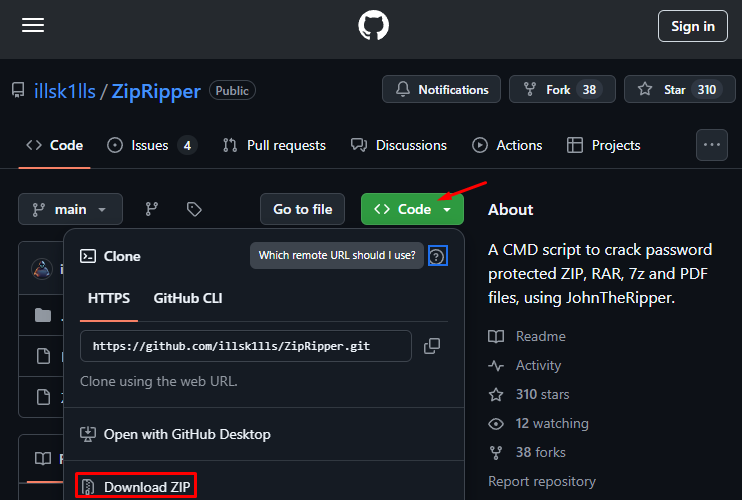This screenshot has width=742, height=500.
Task: Choose Open with GitHub Desktop
Action: pyautogui.click(x=176, y=434)
